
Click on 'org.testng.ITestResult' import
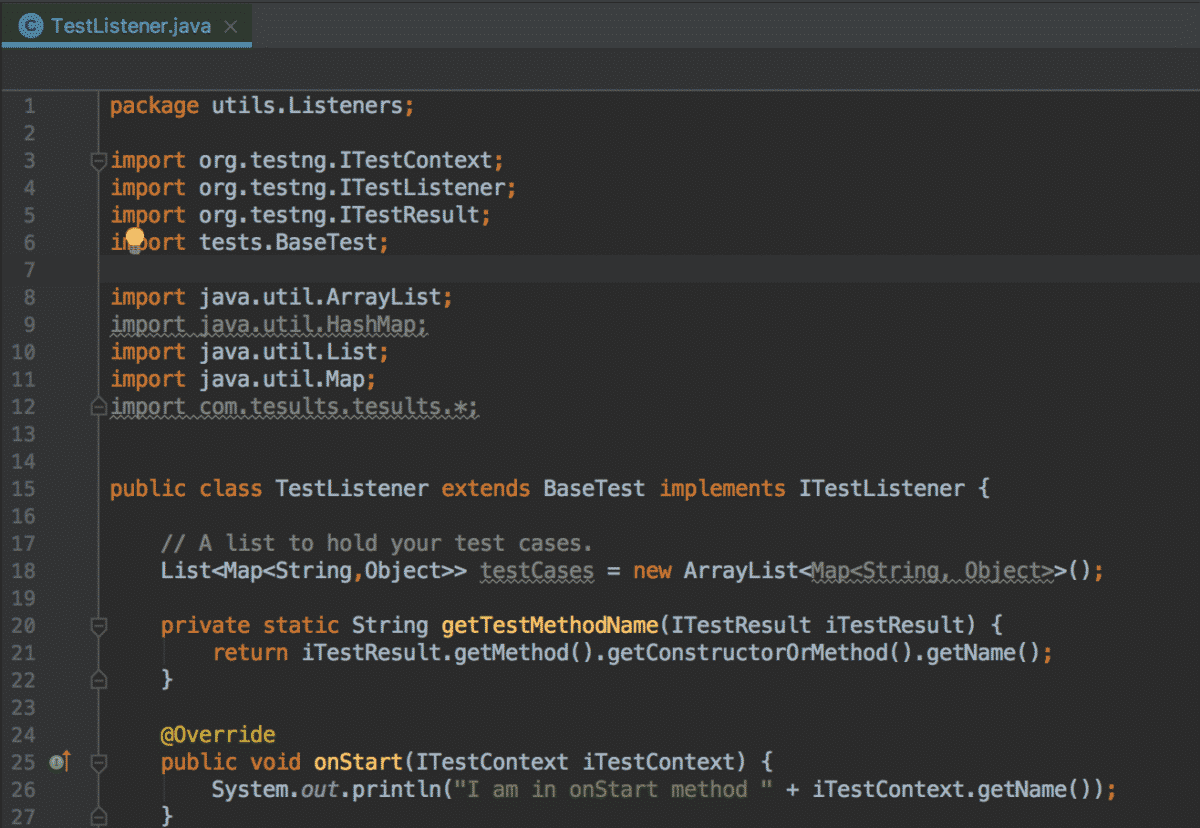tap(340, 215)
